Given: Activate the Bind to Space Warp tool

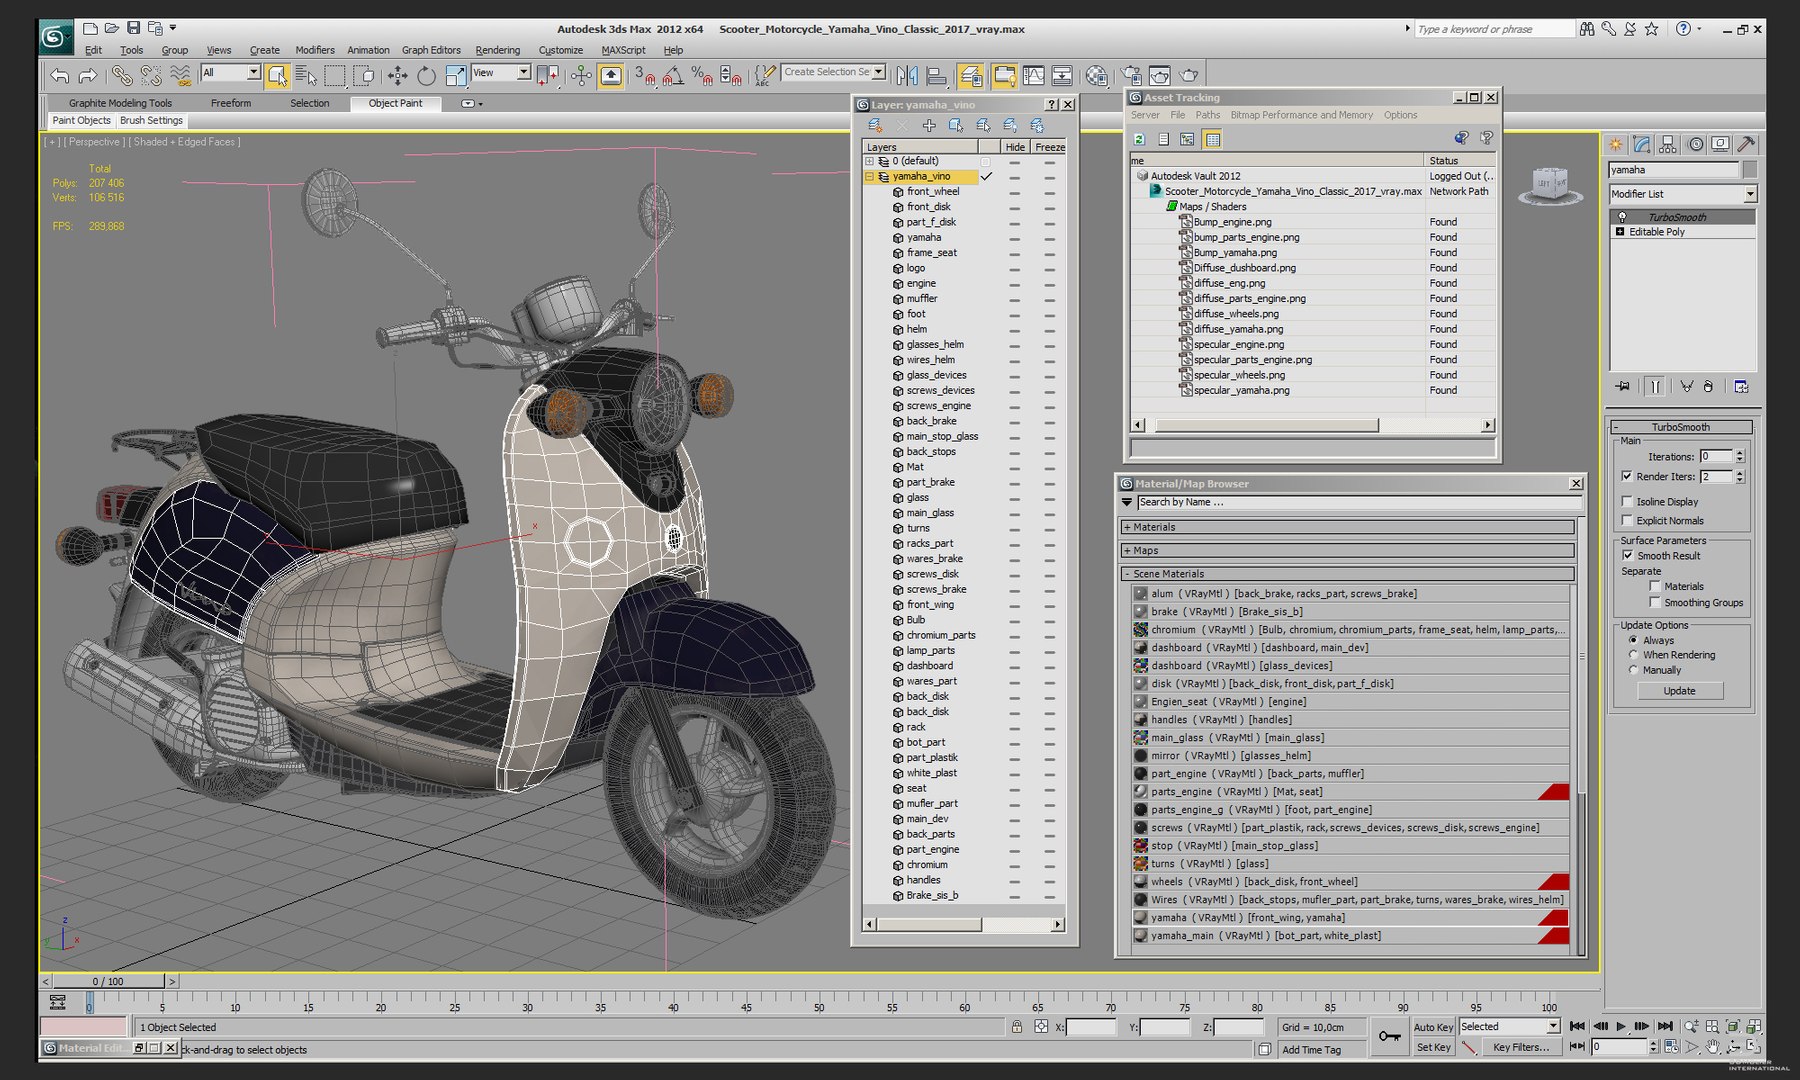Looking at the screenshot, I should [180, 75].
